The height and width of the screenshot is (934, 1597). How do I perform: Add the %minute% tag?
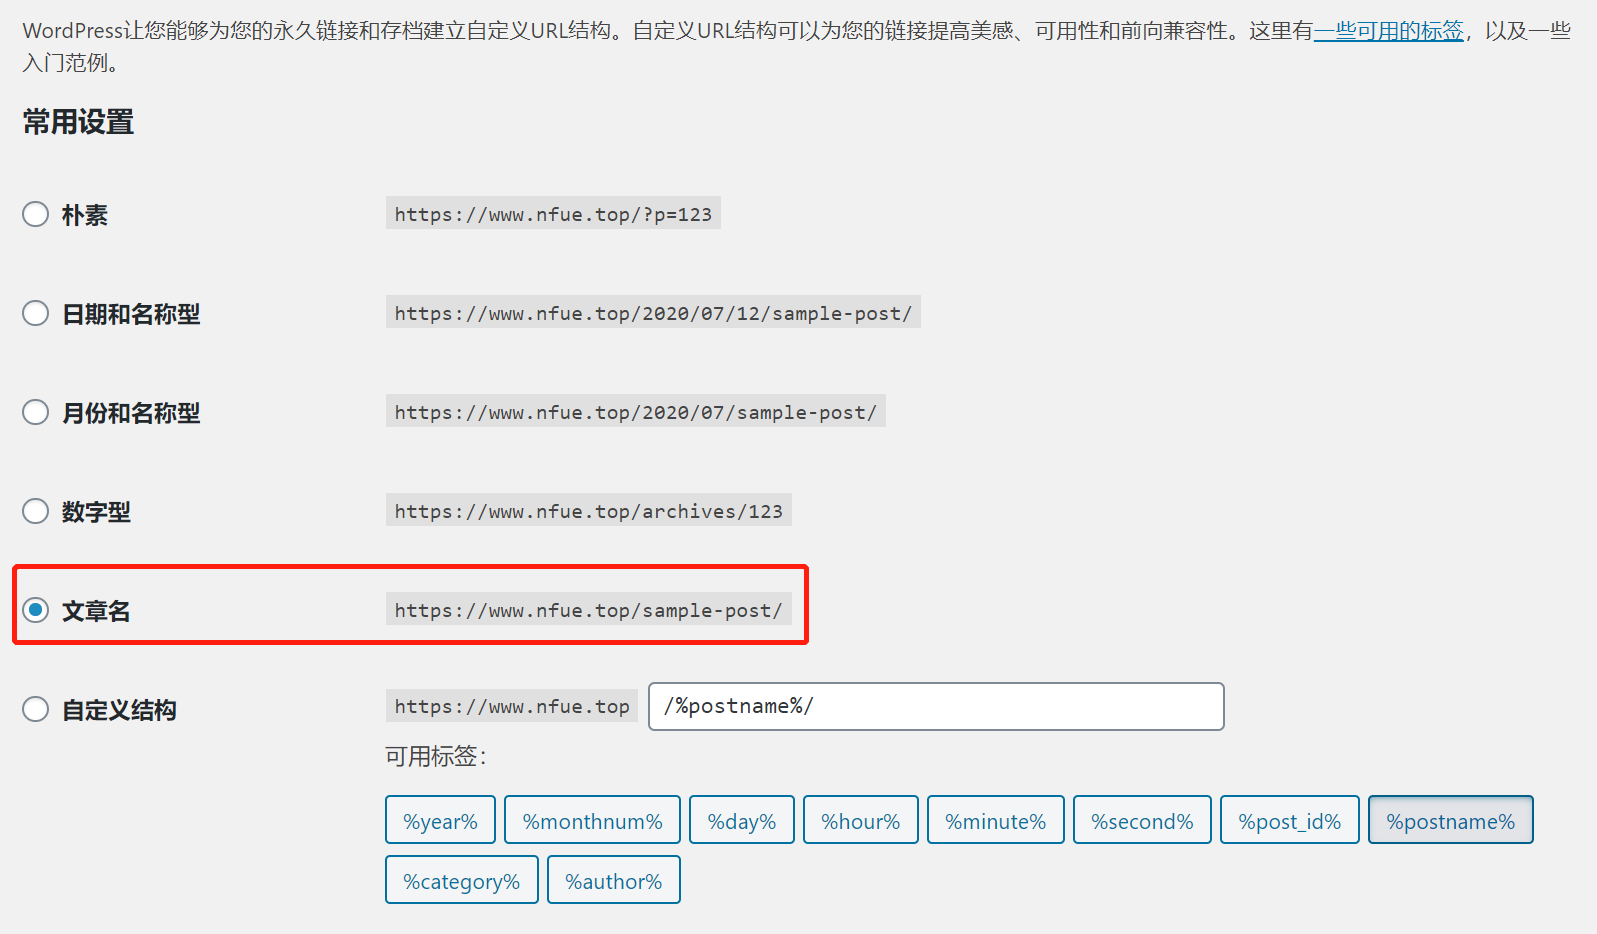(x=996, y=820)
